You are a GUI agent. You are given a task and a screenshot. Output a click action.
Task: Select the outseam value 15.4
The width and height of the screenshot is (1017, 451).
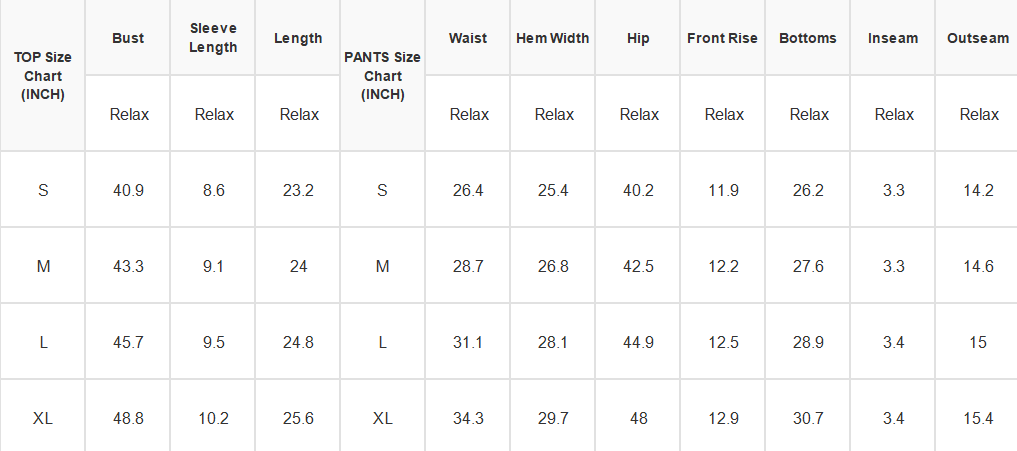coord(978,419)
